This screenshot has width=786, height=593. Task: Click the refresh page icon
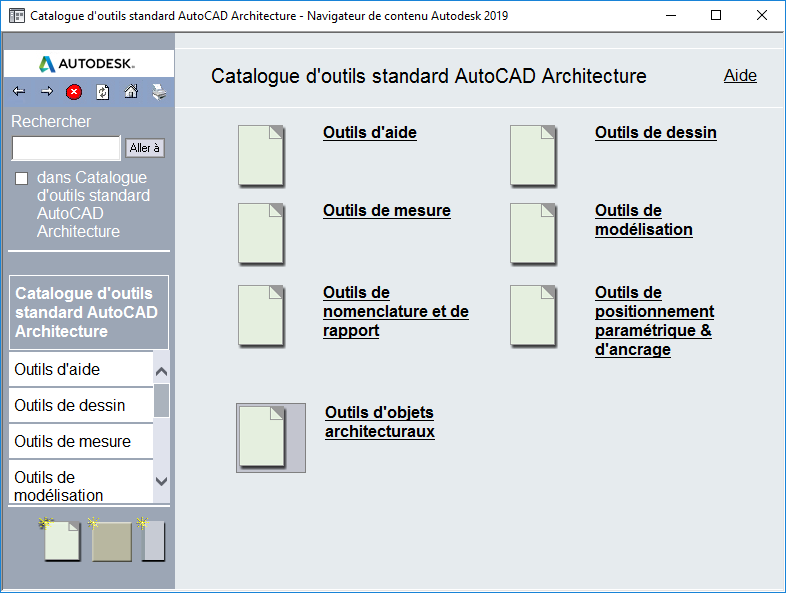point(103,92)
